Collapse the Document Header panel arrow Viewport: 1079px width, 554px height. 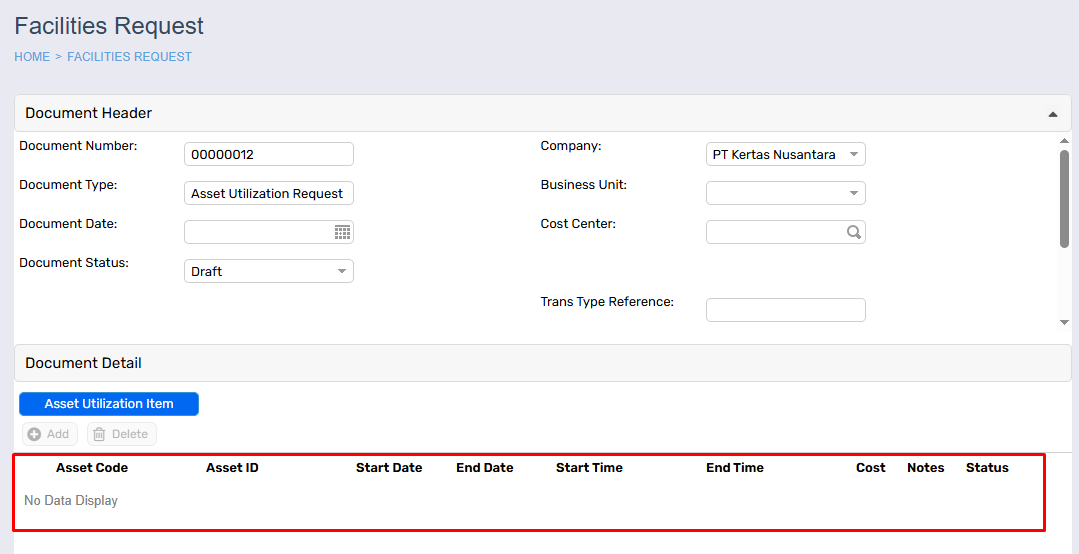coord(1052,114)
